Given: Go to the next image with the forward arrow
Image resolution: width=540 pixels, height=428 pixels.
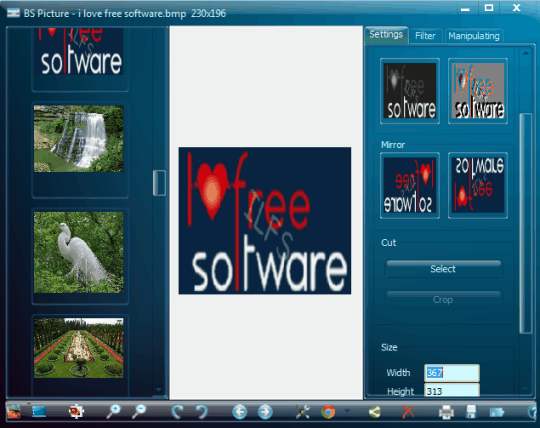Looking at the screenshot, I should [x=265, y=411].
